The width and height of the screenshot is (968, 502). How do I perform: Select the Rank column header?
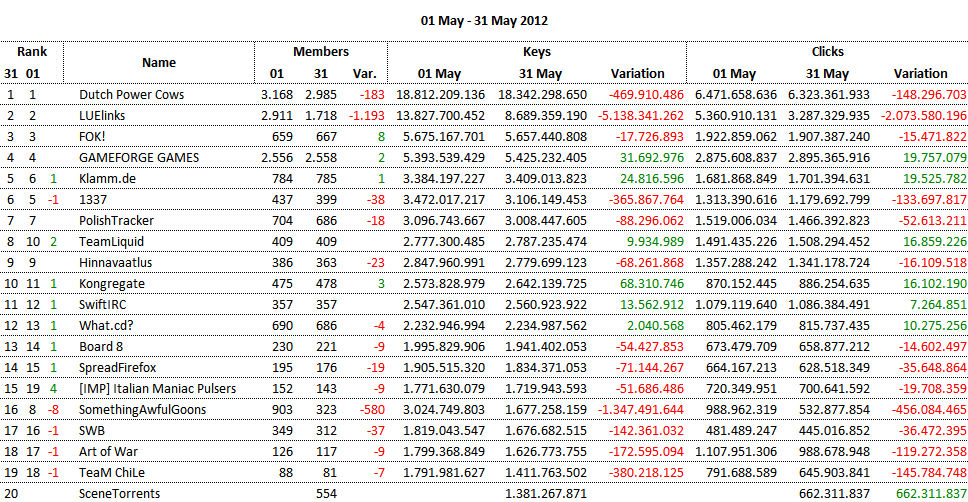(x=32, y=51)
